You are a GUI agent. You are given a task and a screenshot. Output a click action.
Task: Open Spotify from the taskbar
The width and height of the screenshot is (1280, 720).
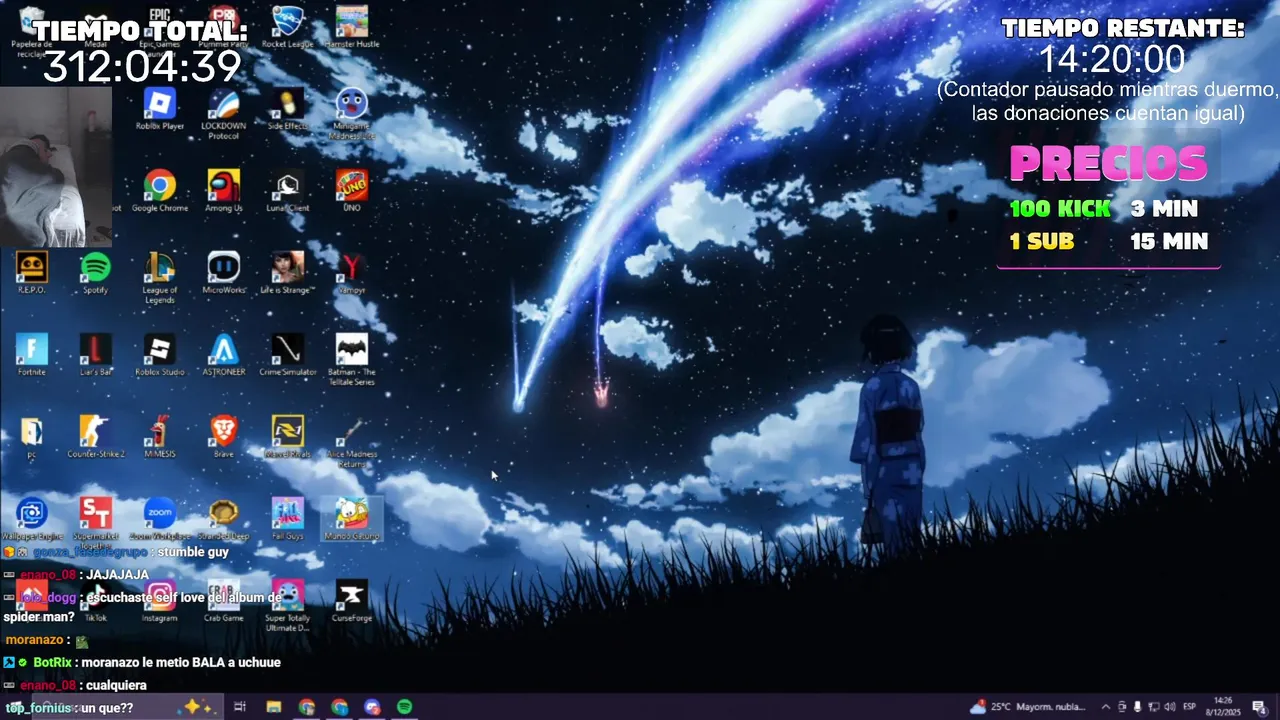coord(405,707)
